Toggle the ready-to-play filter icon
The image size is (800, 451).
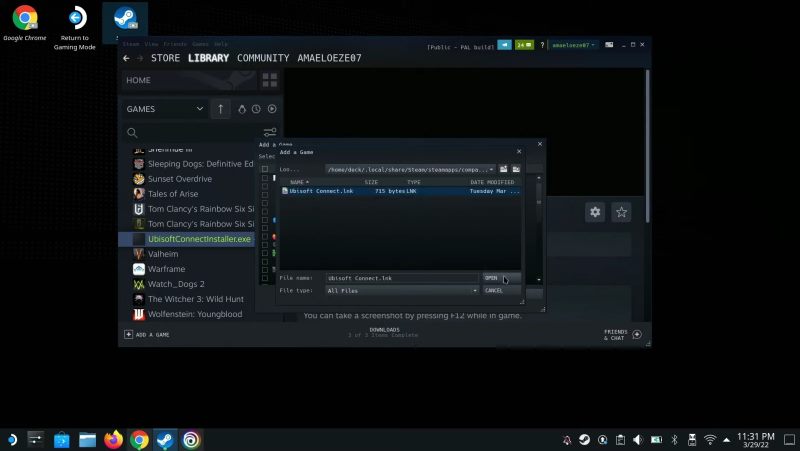[x=272, y=109]
